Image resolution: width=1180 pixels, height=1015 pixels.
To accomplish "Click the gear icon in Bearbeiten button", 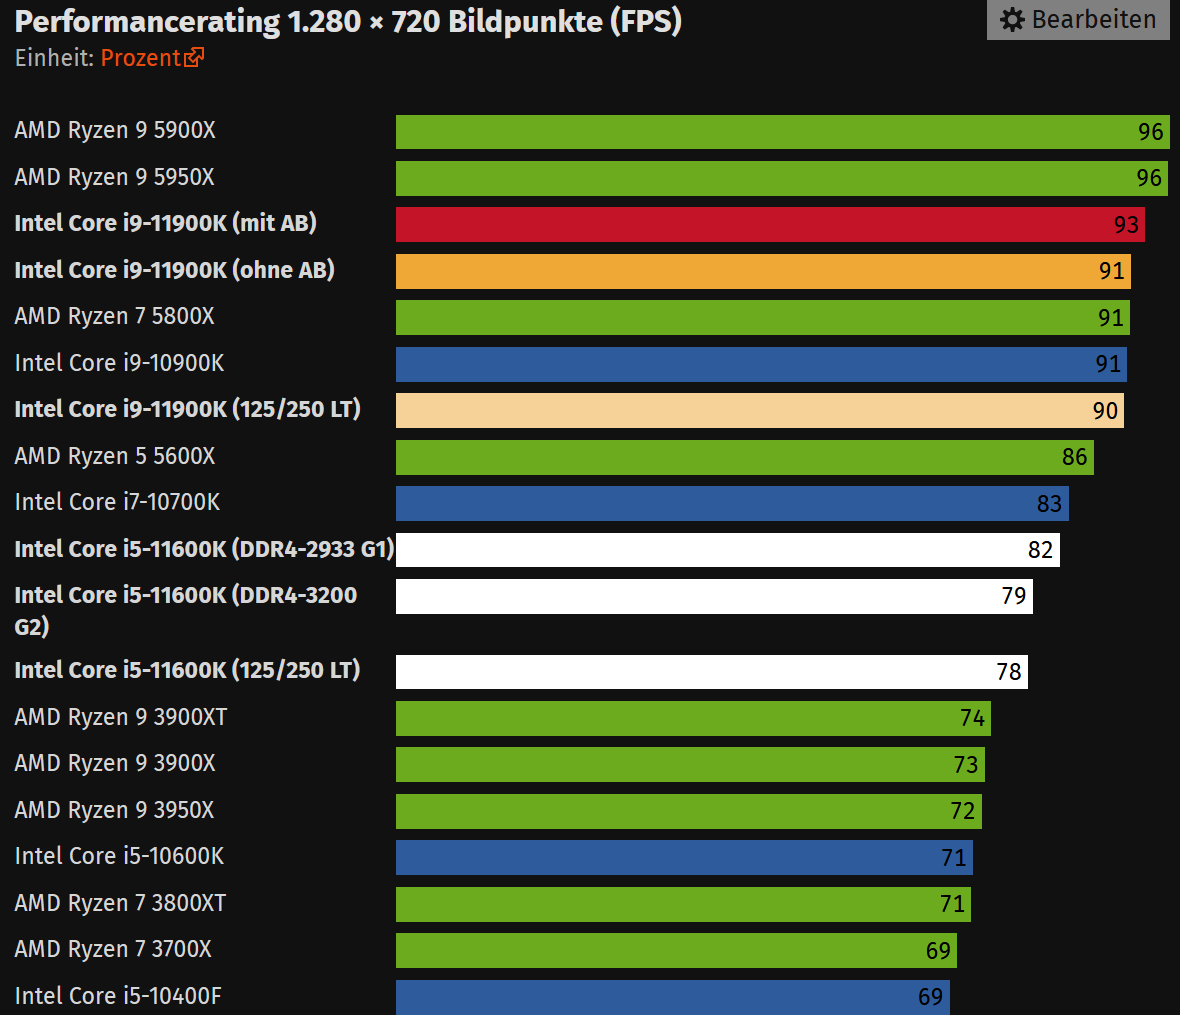I will pyautogui.click(x=1013, y=20).
